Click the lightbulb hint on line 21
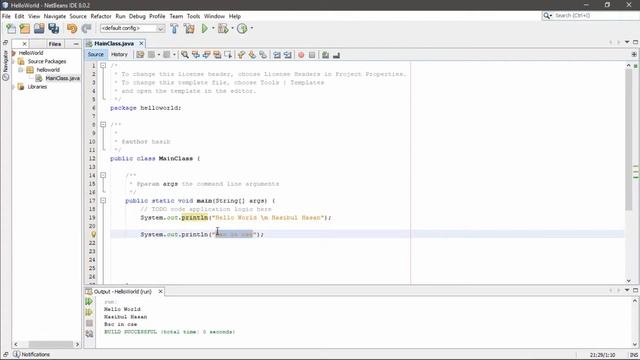Image resolution: width=640 pixels, height=360 pixels. tap(93, 234)
